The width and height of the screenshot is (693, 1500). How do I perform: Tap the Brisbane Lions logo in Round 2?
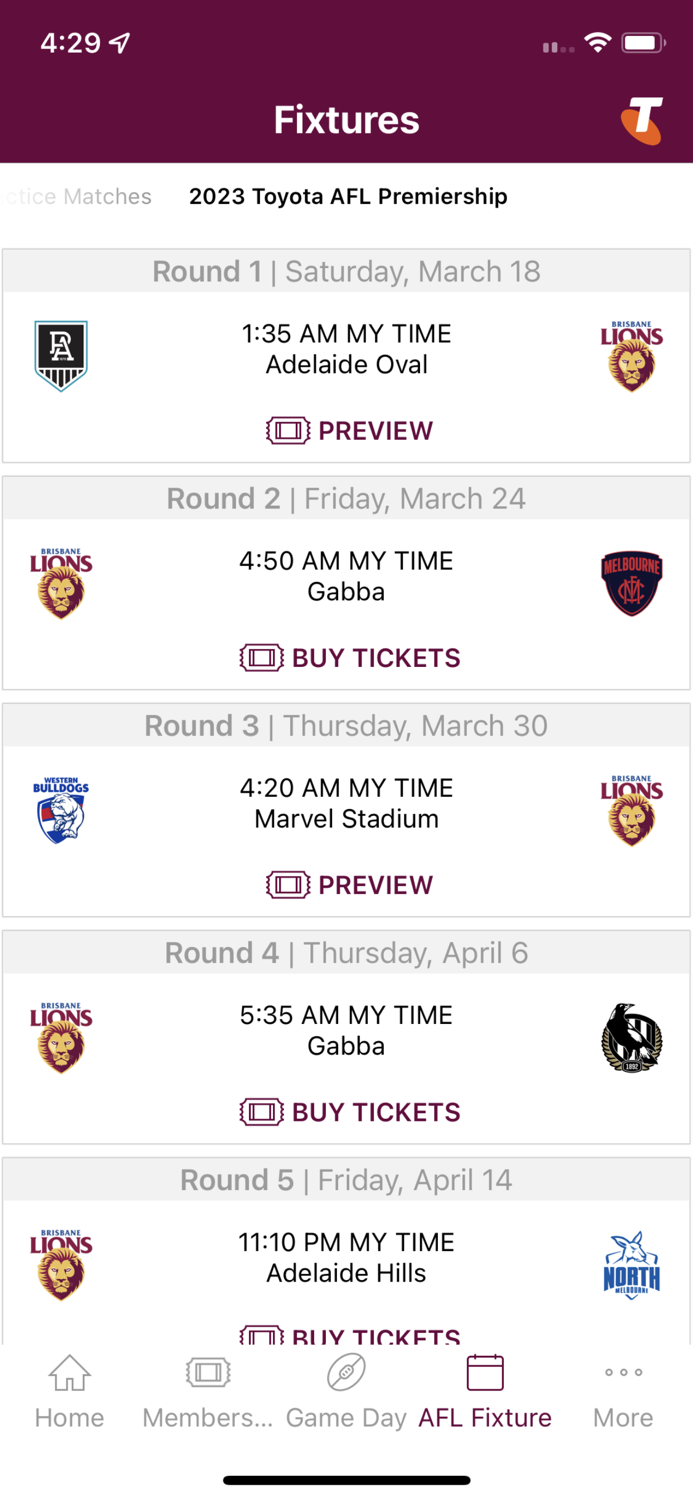[61, 583]
